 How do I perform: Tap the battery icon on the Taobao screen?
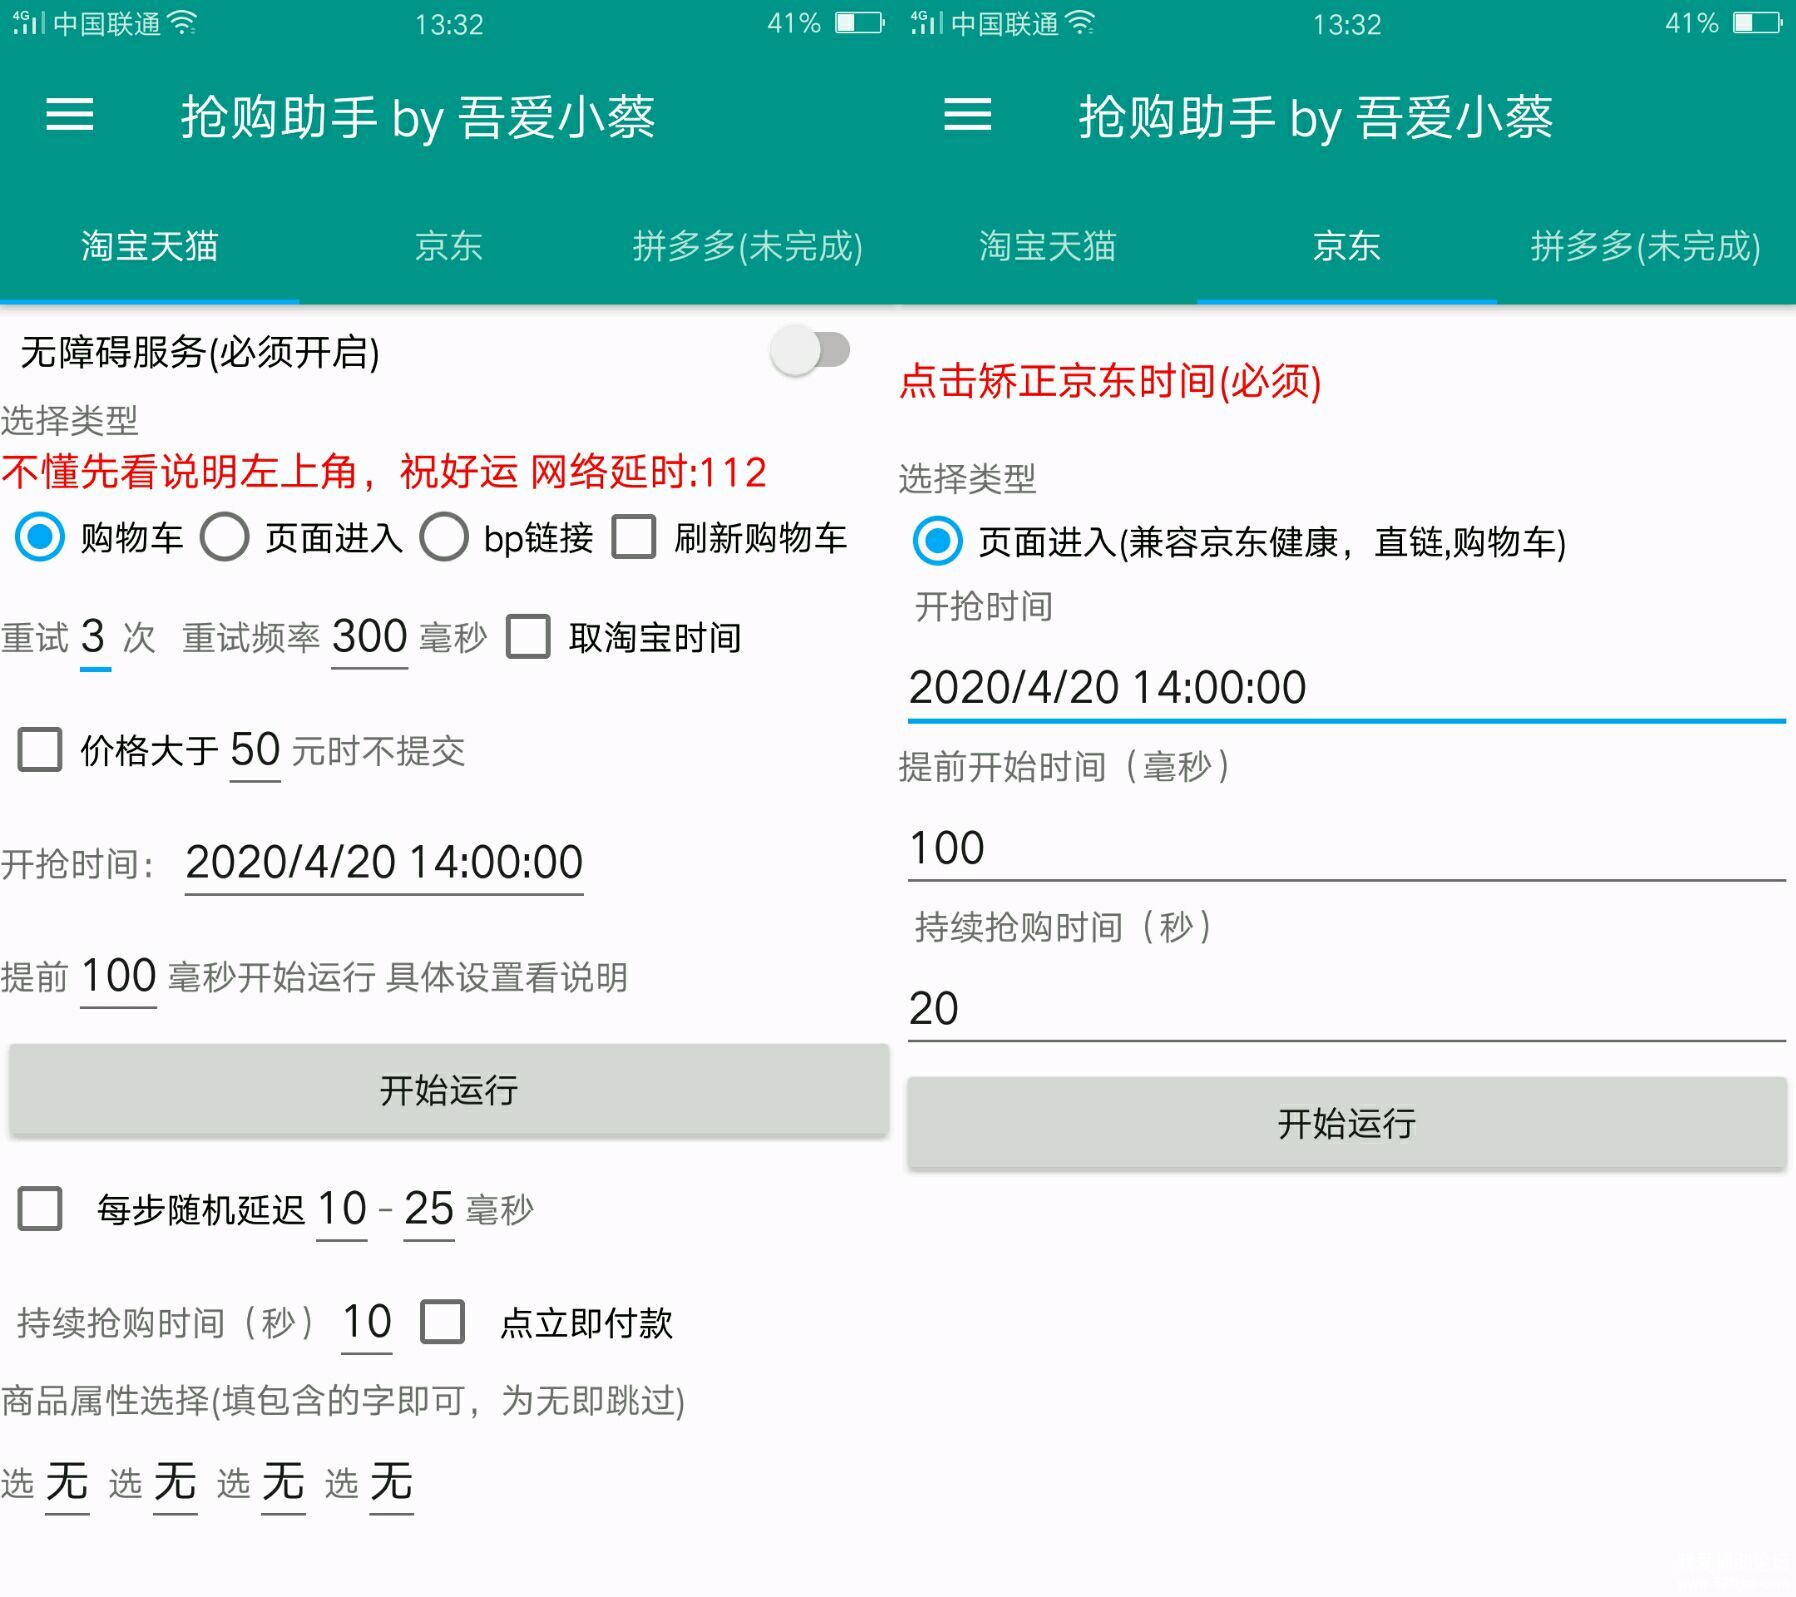click(859, 23)
